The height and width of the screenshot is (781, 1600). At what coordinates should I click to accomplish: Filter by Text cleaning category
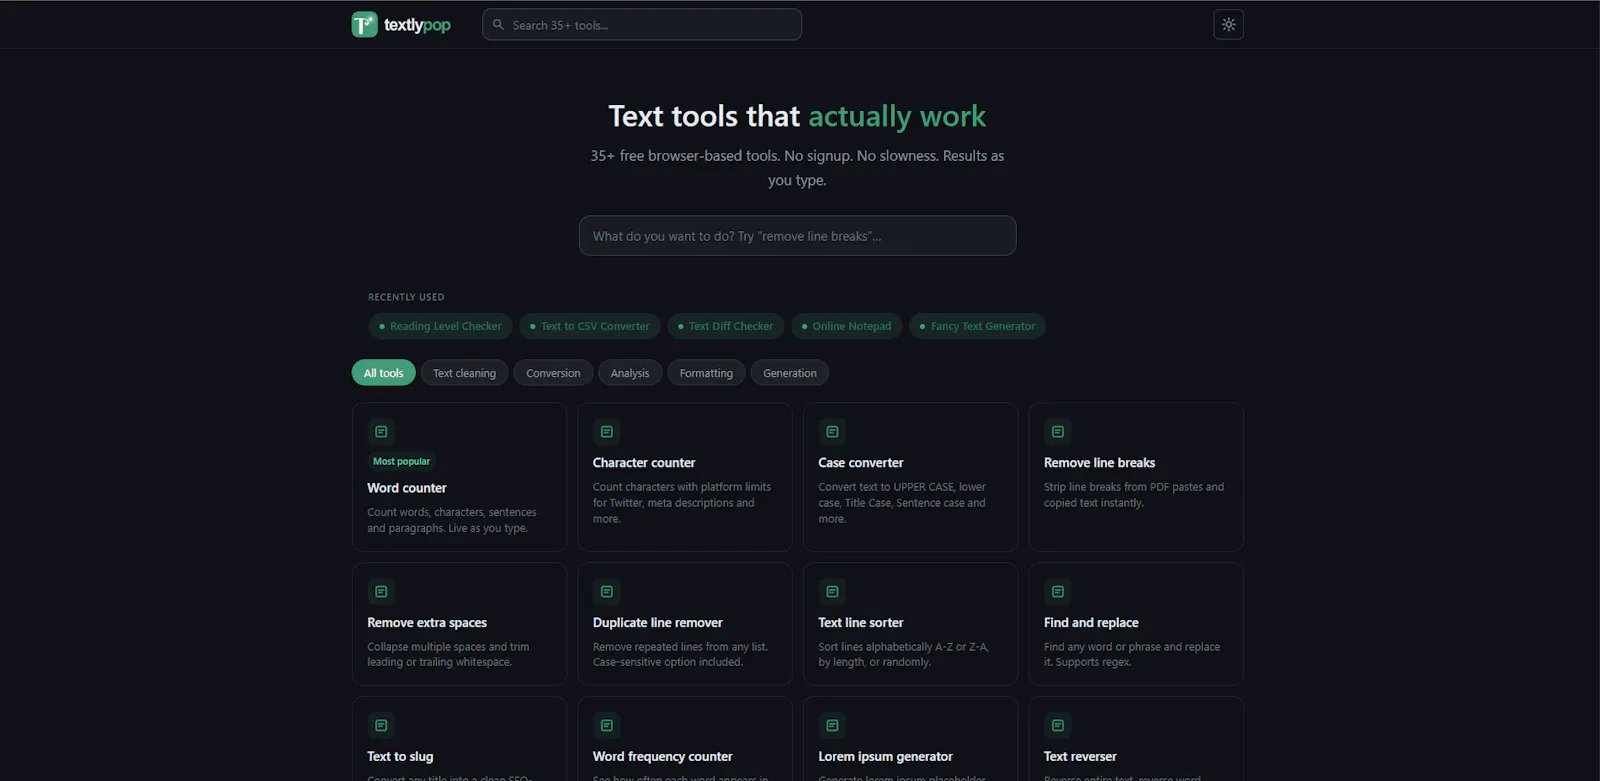coord(464,373)
